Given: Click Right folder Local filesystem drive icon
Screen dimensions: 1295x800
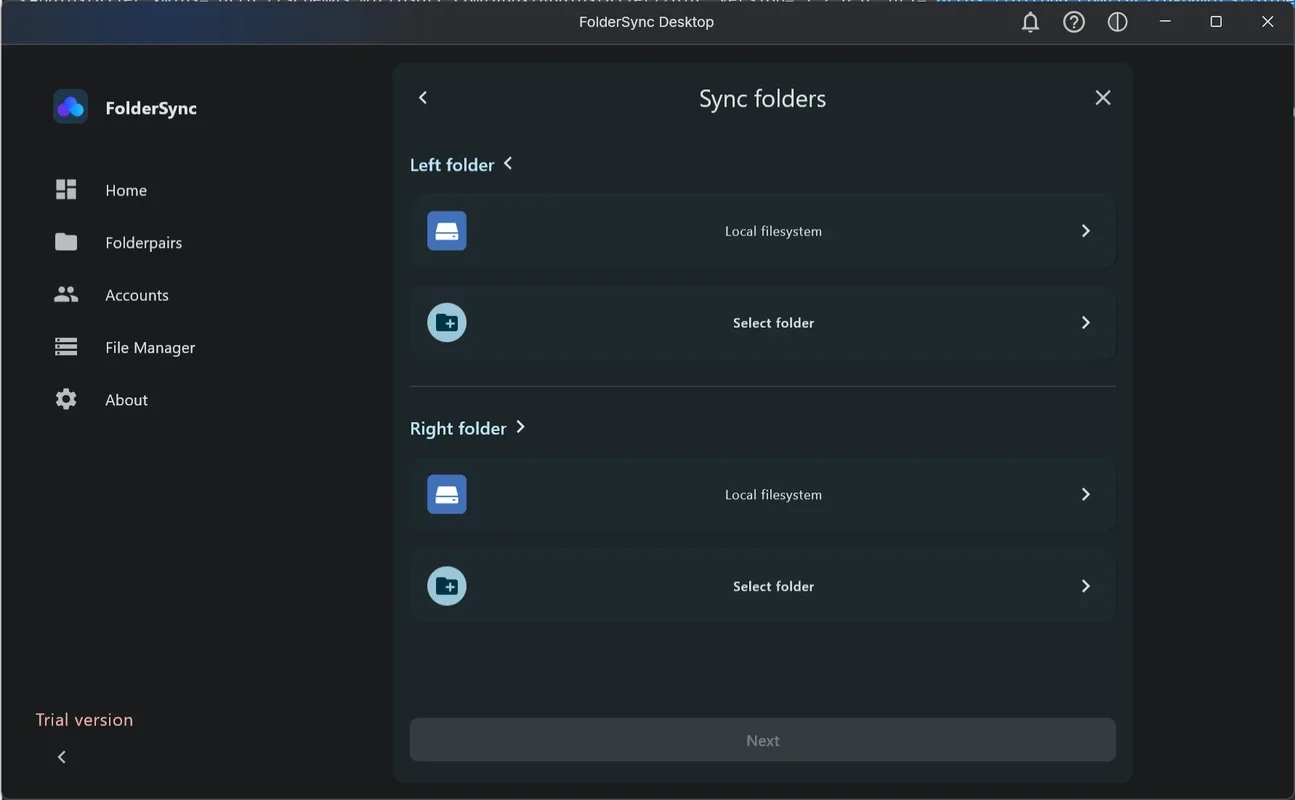Looking at the screenshot, I should click(x=447, y=495).
